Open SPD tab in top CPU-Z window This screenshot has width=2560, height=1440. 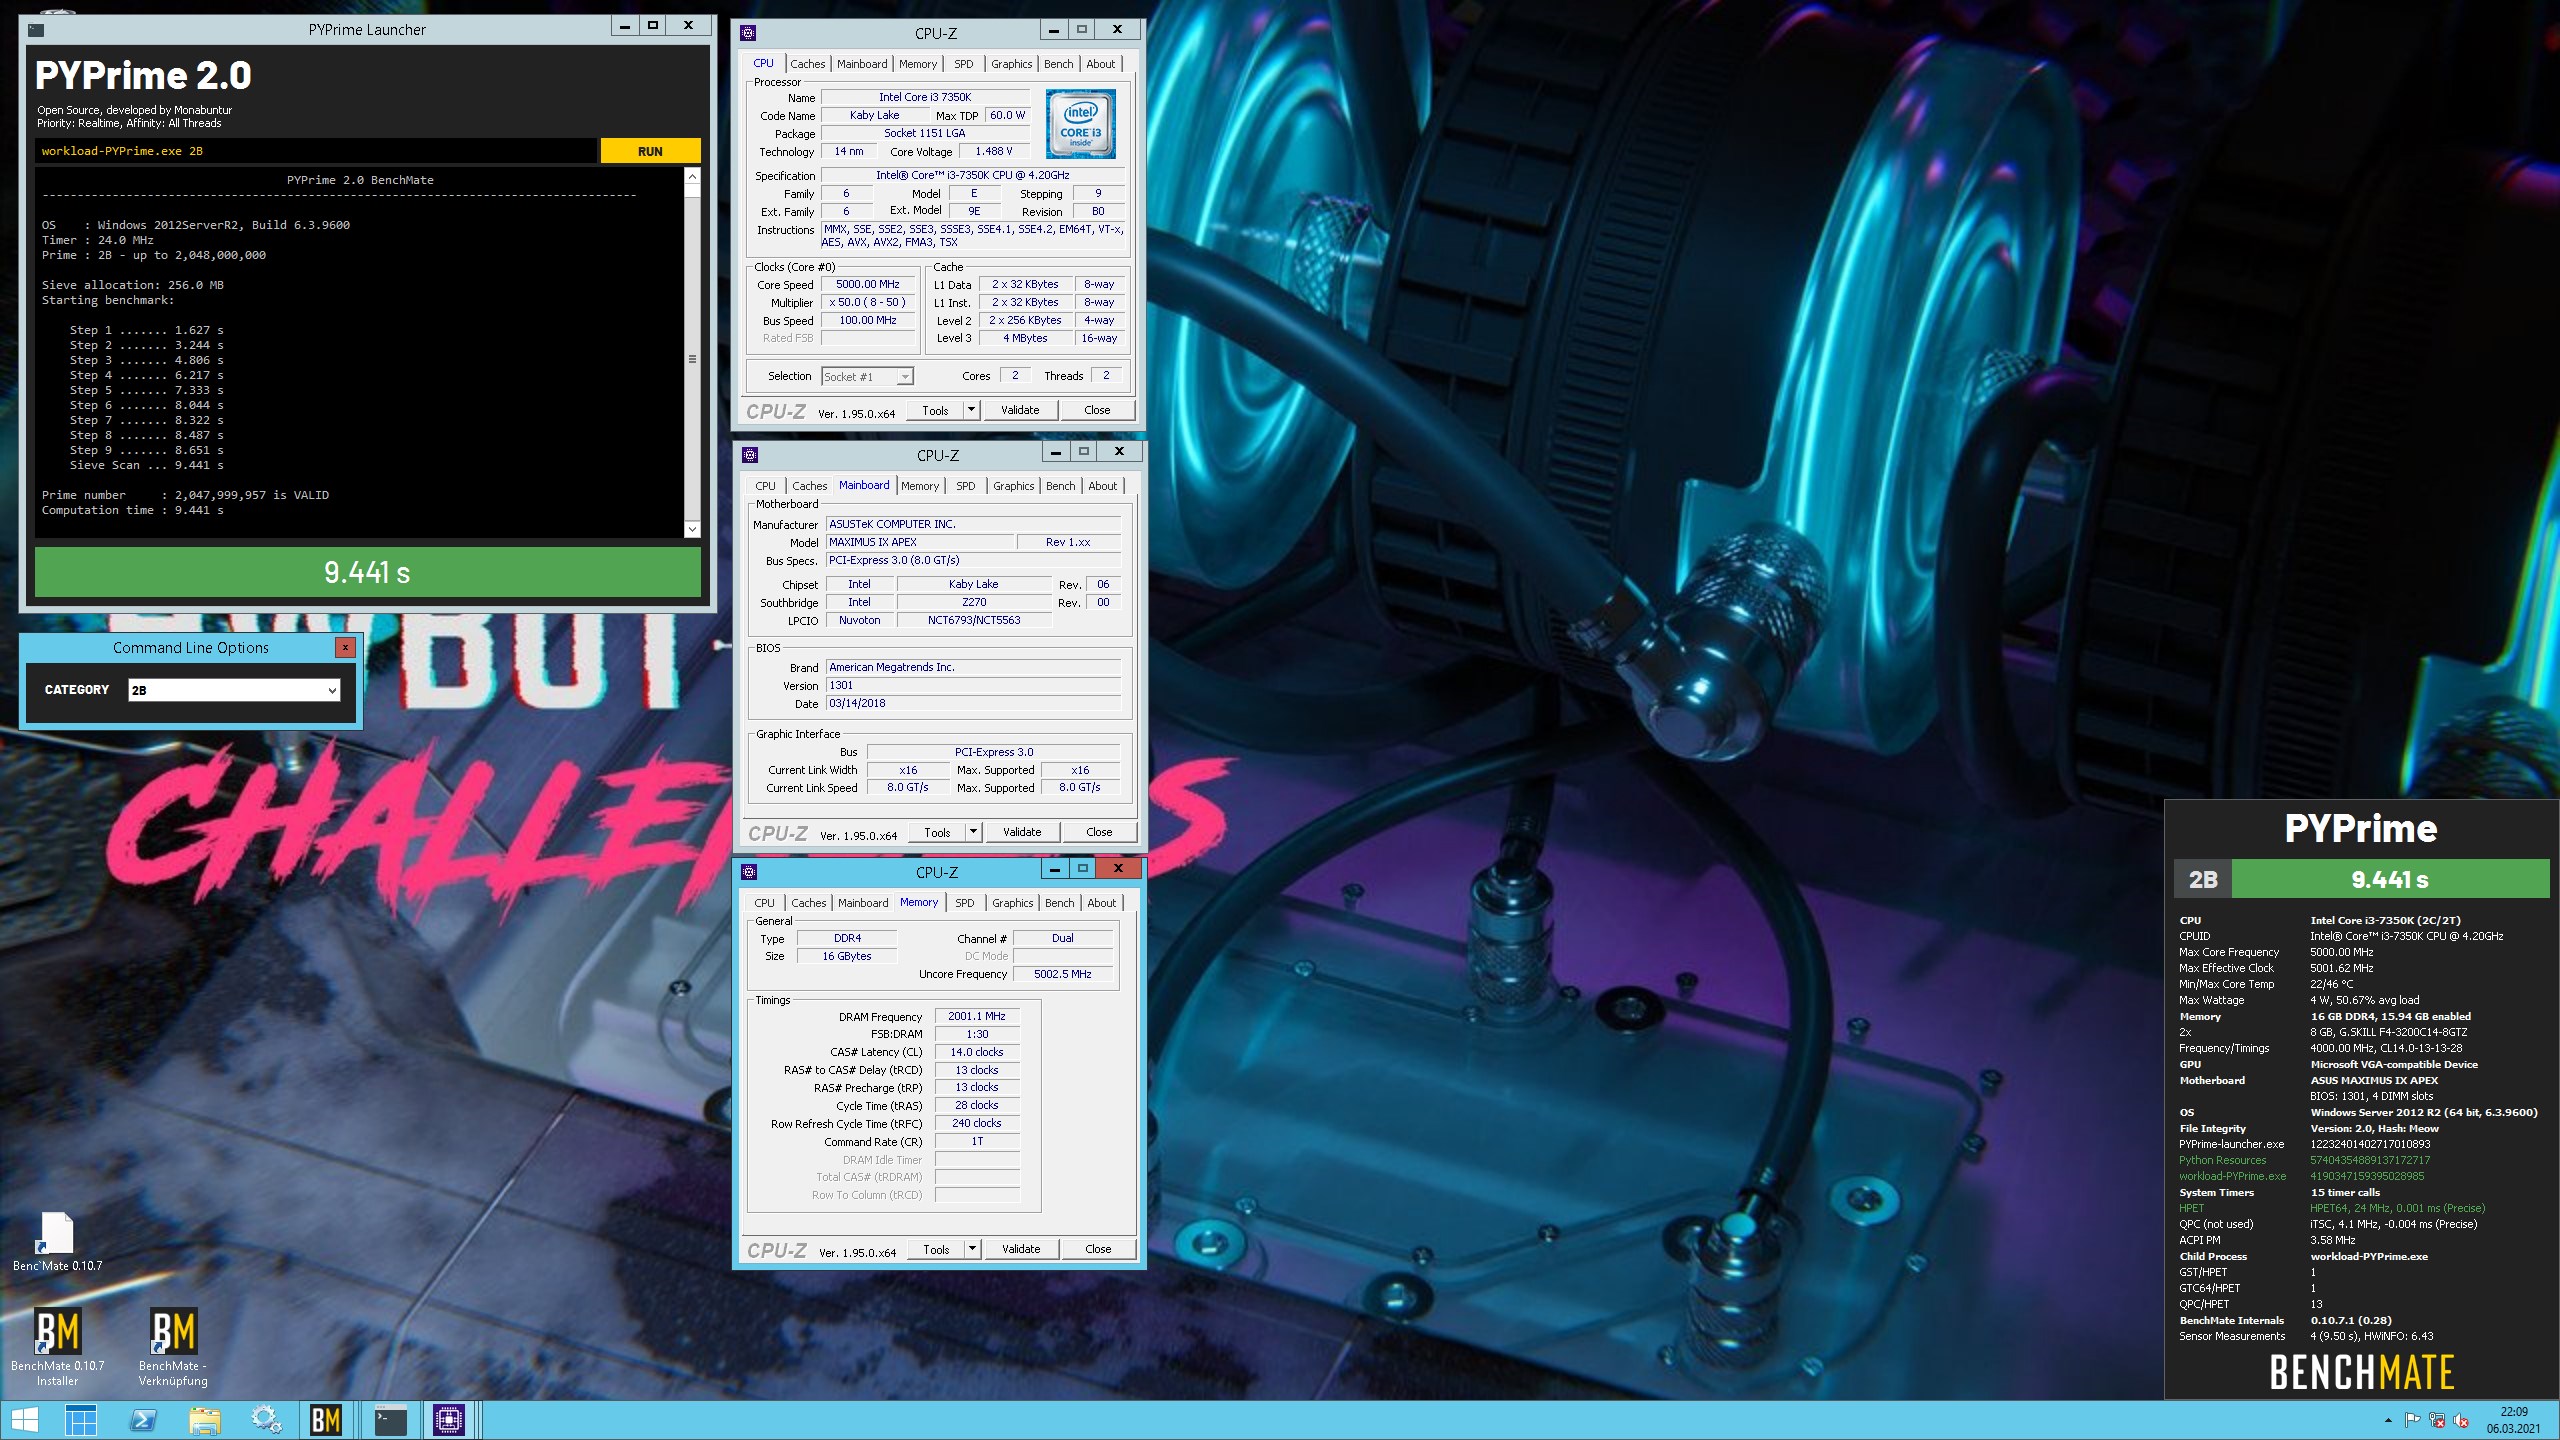click(x=963, y=64)
